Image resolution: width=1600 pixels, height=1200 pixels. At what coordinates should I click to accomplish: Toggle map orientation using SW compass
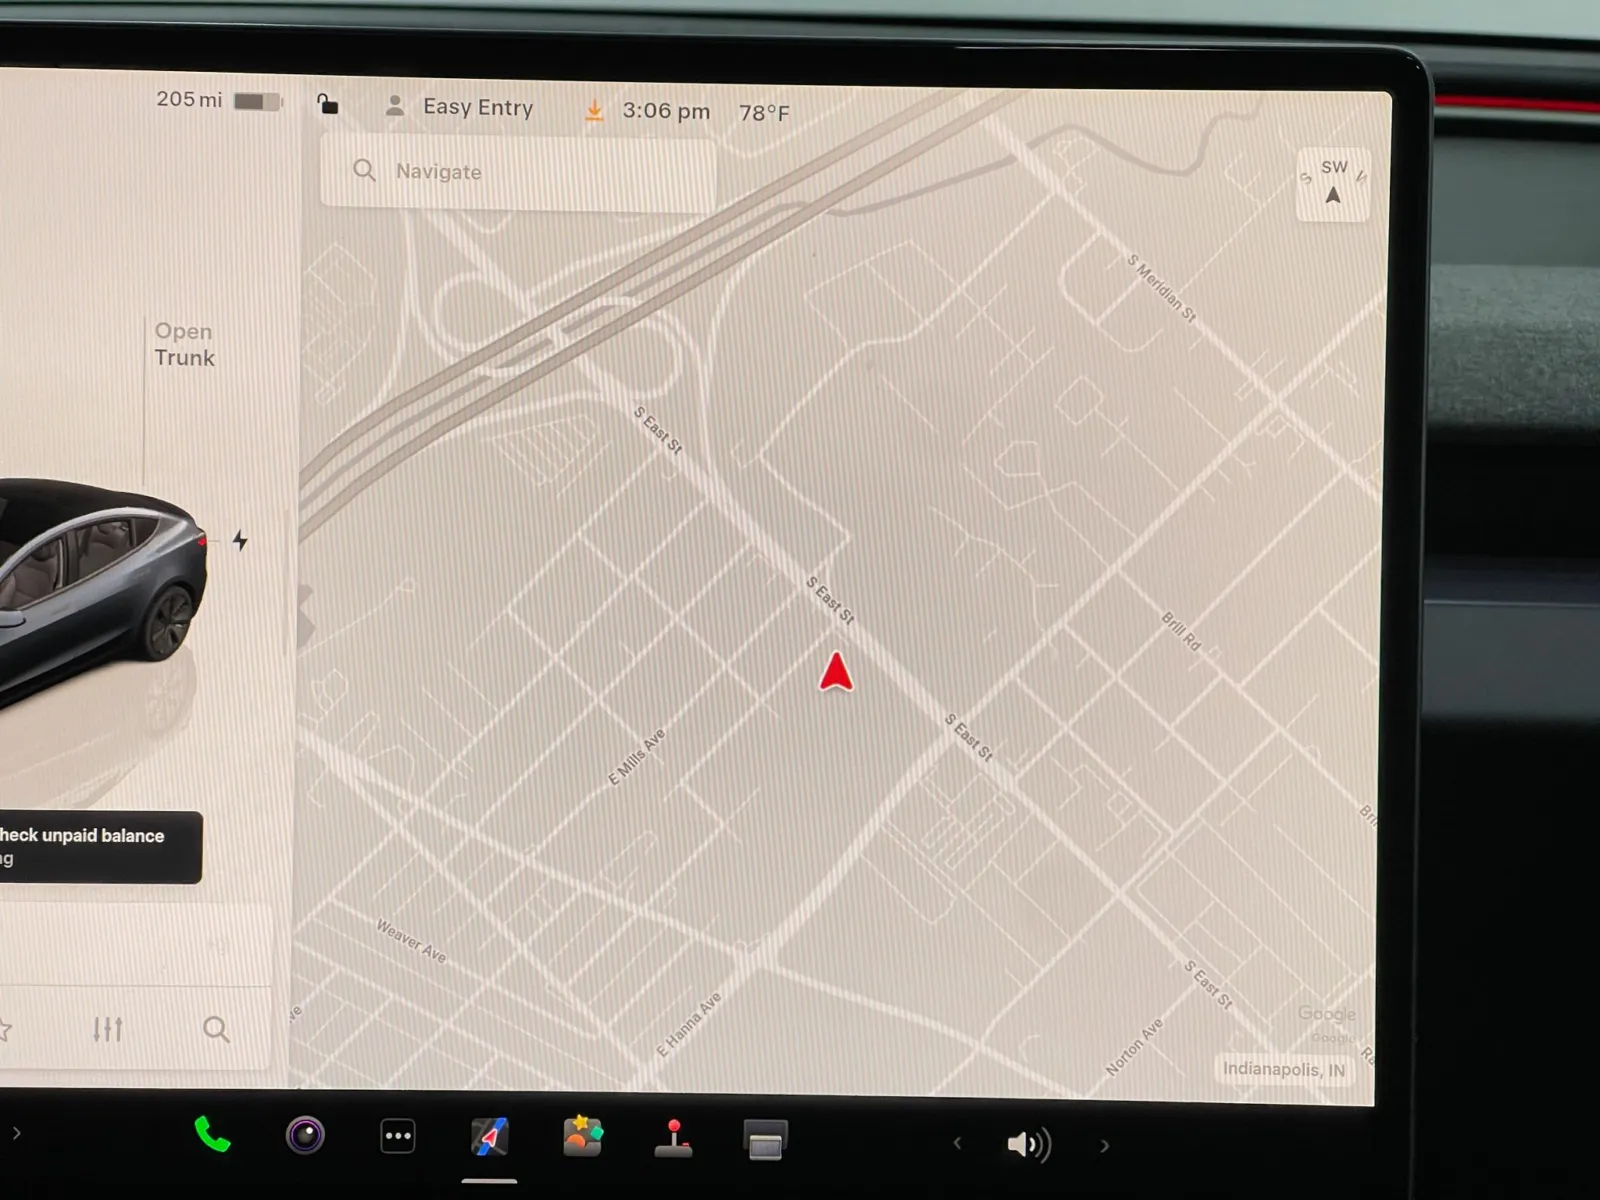1333,183
